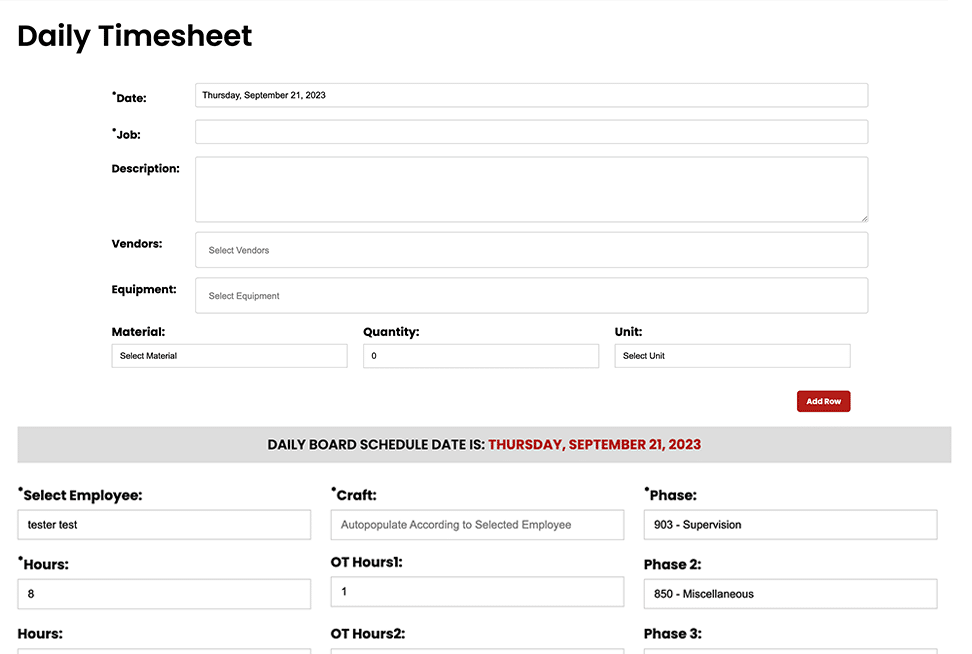Click the Daily Board Schedule date banner

tap(484, 445)
